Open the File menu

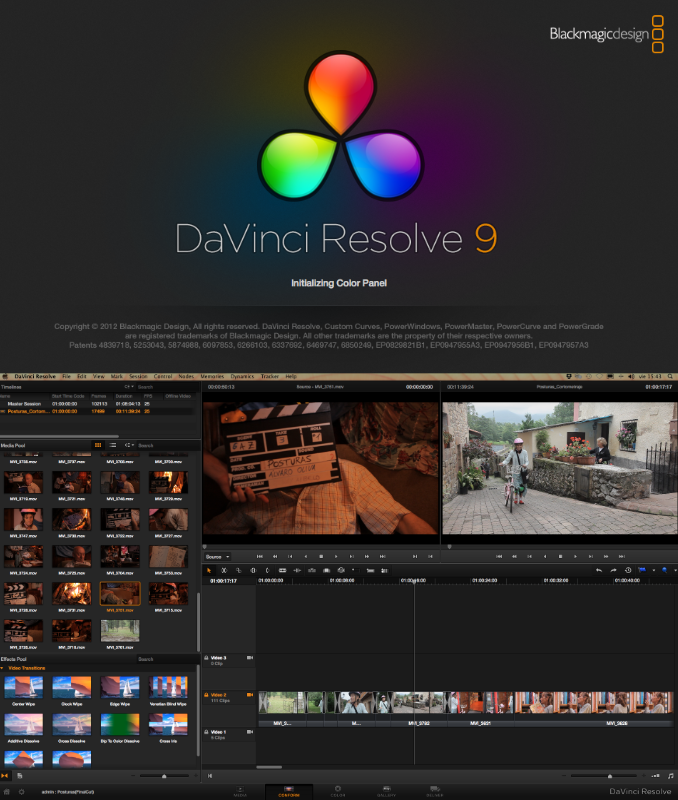(x=66, y=377)
